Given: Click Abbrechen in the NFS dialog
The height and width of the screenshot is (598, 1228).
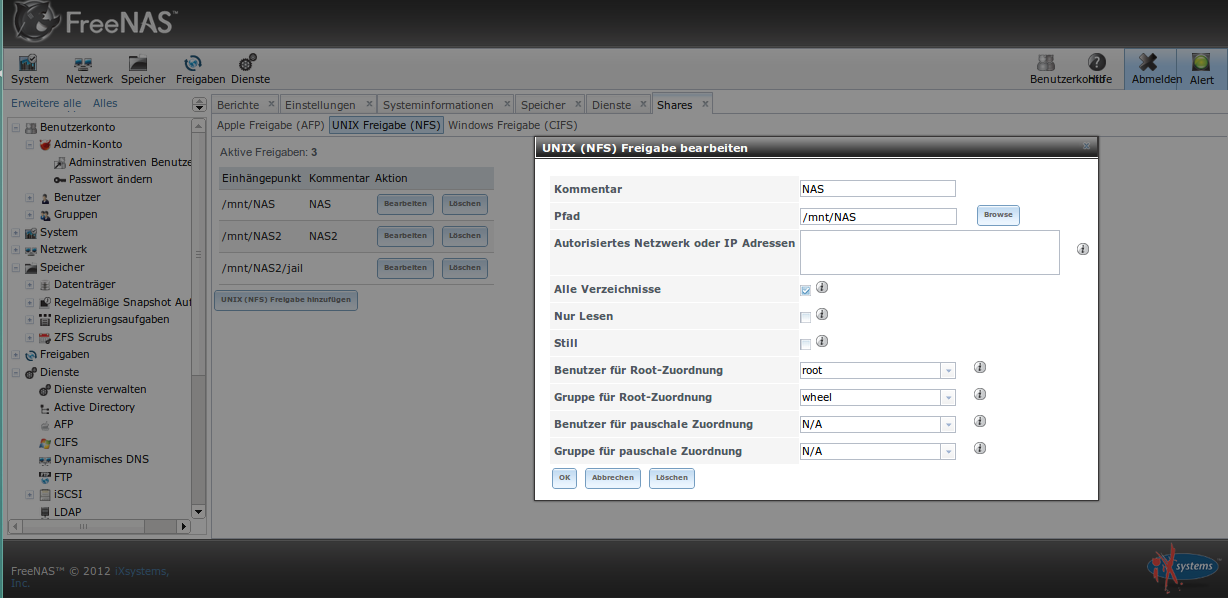Looking at the screenshot, I should coord(613,478).
